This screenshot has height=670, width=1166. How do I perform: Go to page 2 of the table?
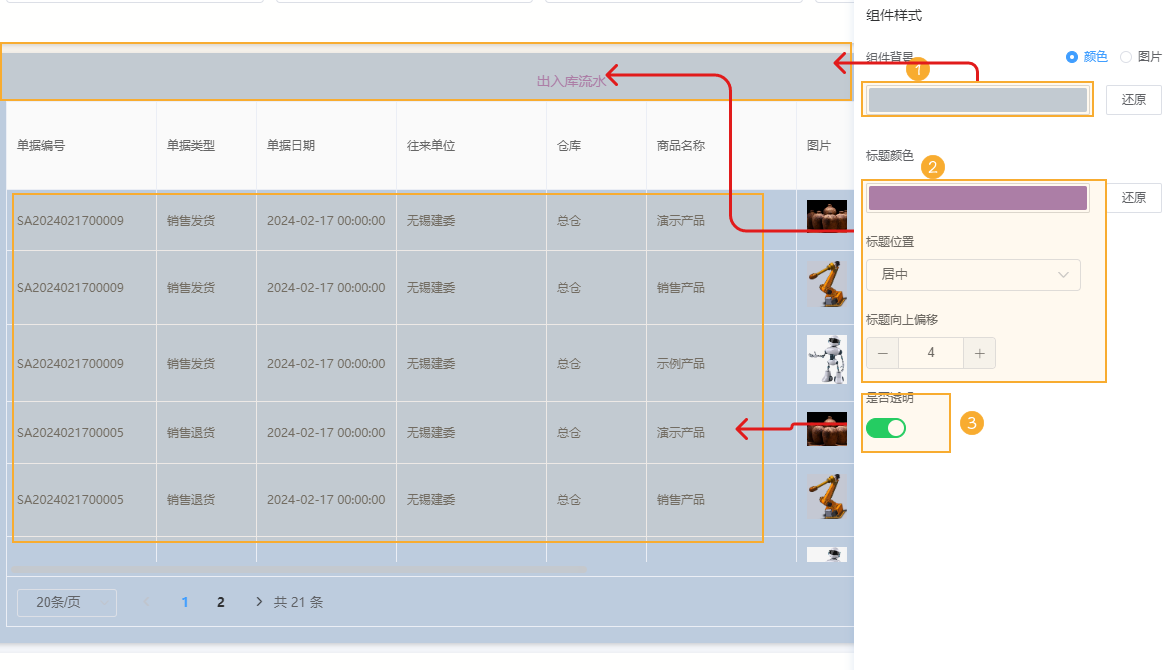(220, 602)
